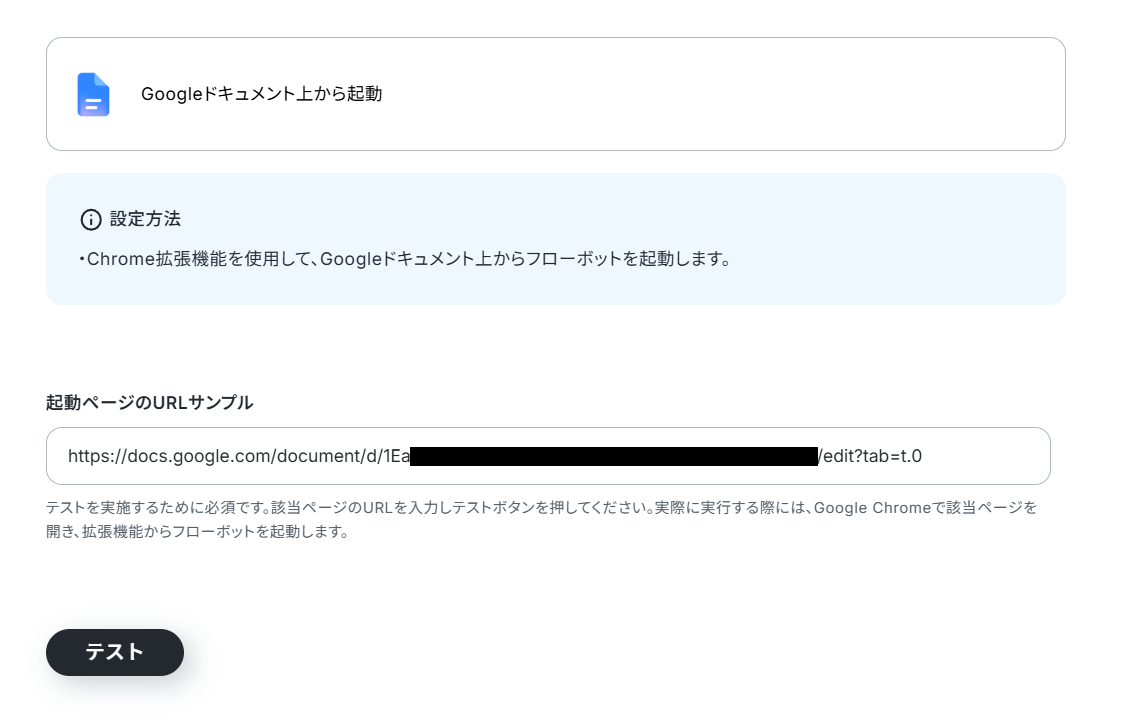The width and height of the screenshot is (1124, 724).
Task: Click the helper line starting 開き、拡張機能から
Action: pos(197,532)
